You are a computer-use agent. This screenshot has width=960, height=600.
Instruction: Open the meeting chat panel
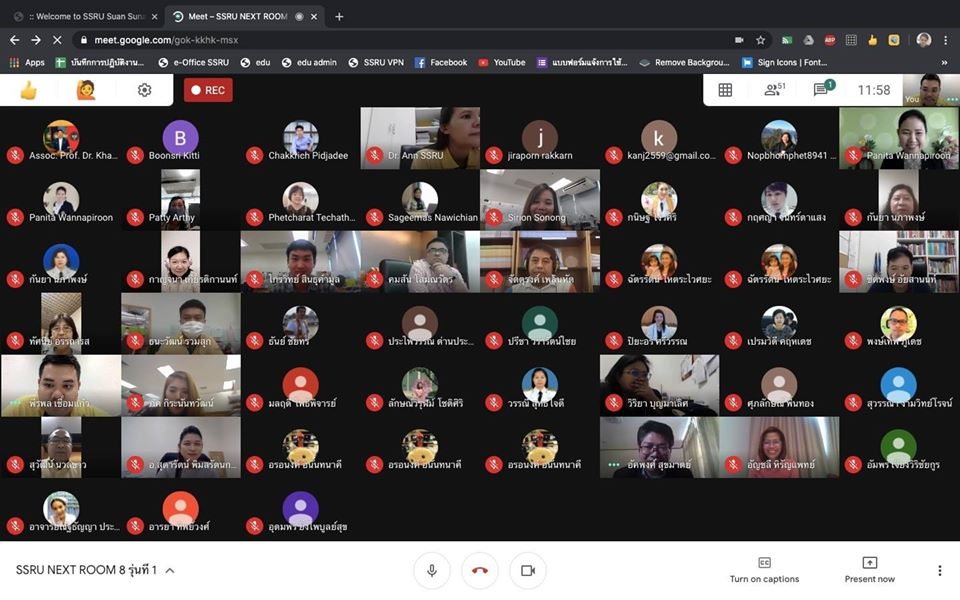click(x=821, y=90)
